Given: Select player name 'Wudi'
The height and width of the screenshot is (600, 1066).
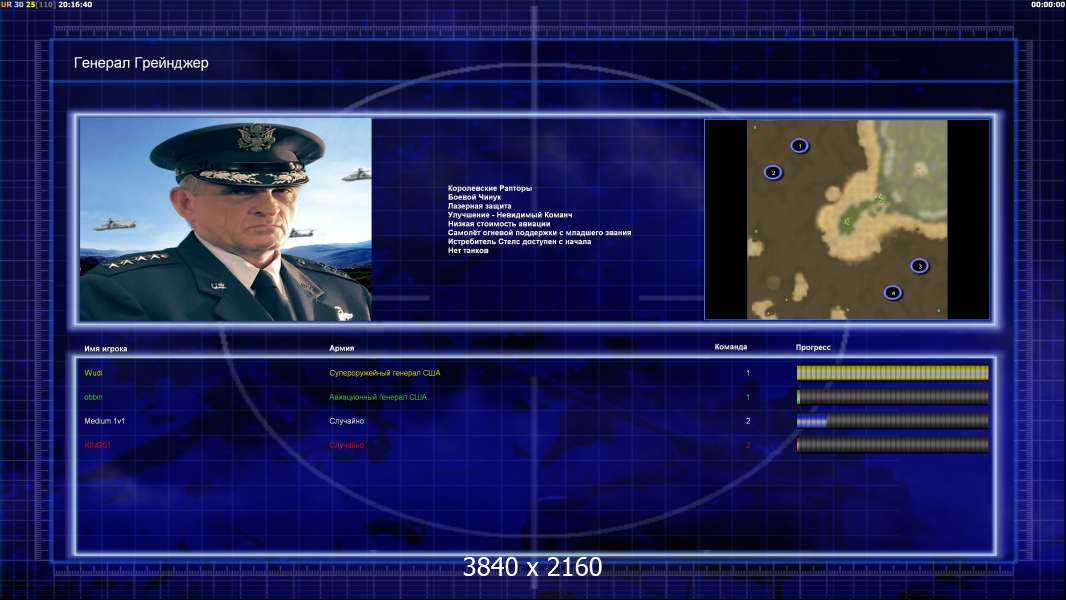Looking at the screenshot, I should pyautogui.click(x=93, y=373).
